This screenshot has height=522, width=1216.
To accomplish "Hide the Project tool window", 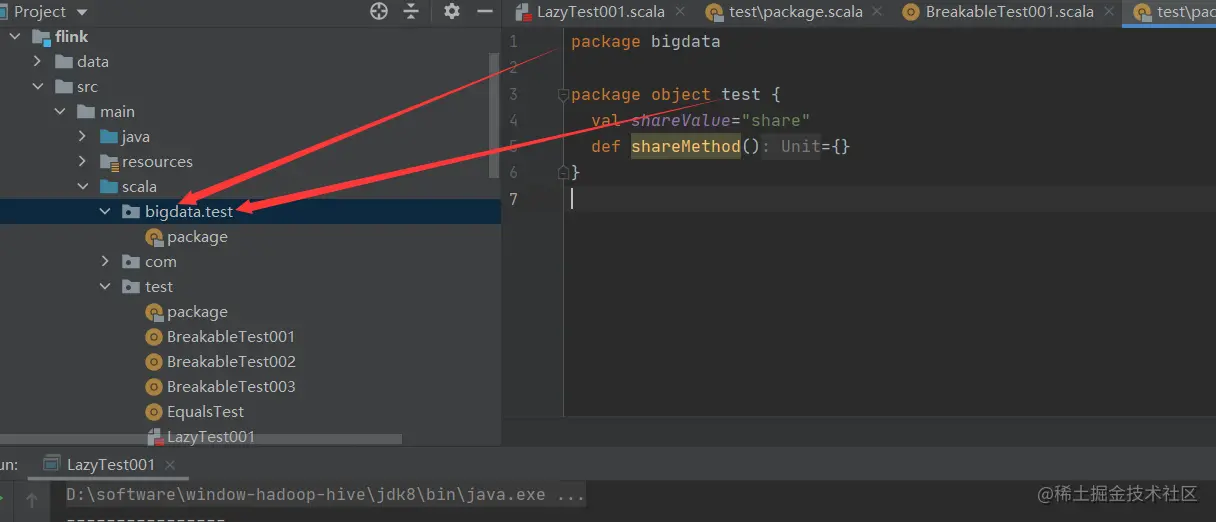I will (x=485, y=12).
